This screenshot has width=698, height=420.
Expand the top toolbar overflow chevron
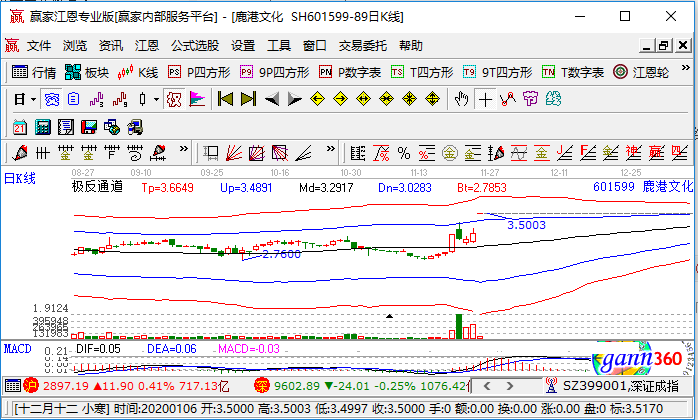[x=686, y=69]
